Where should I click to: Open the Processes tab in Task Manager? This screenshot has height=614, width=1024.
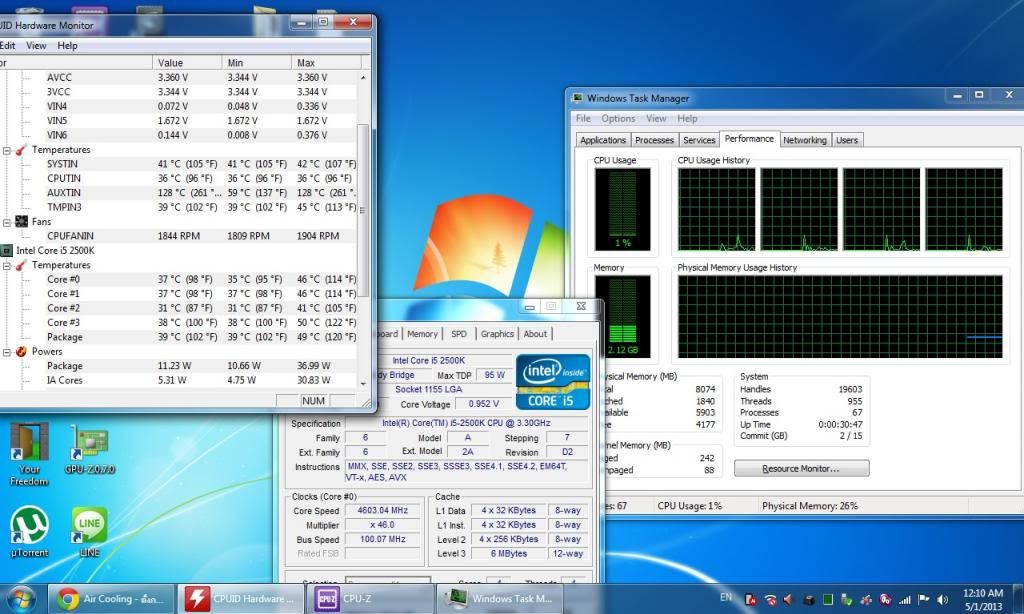point(654,140)
